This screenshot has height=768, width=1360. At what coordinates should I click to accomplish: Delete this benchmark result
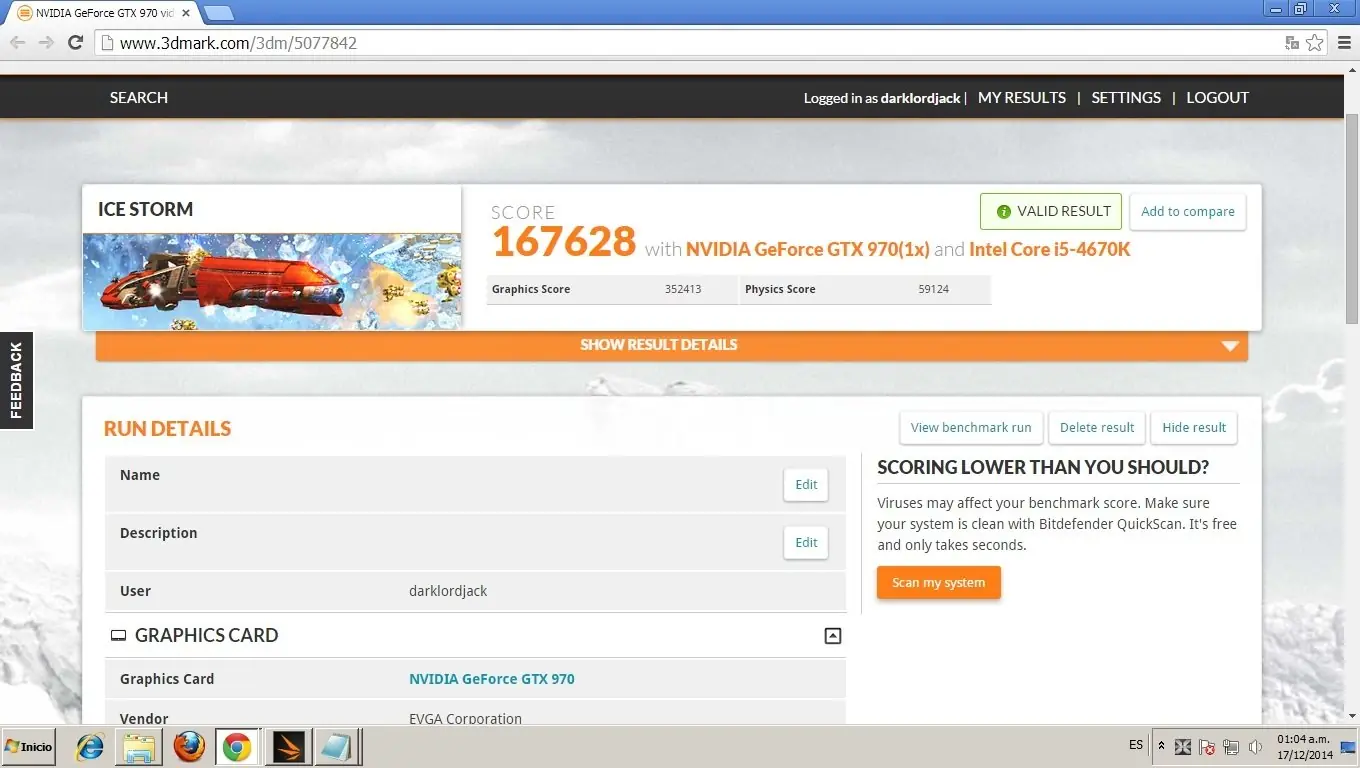point(1097,428)
